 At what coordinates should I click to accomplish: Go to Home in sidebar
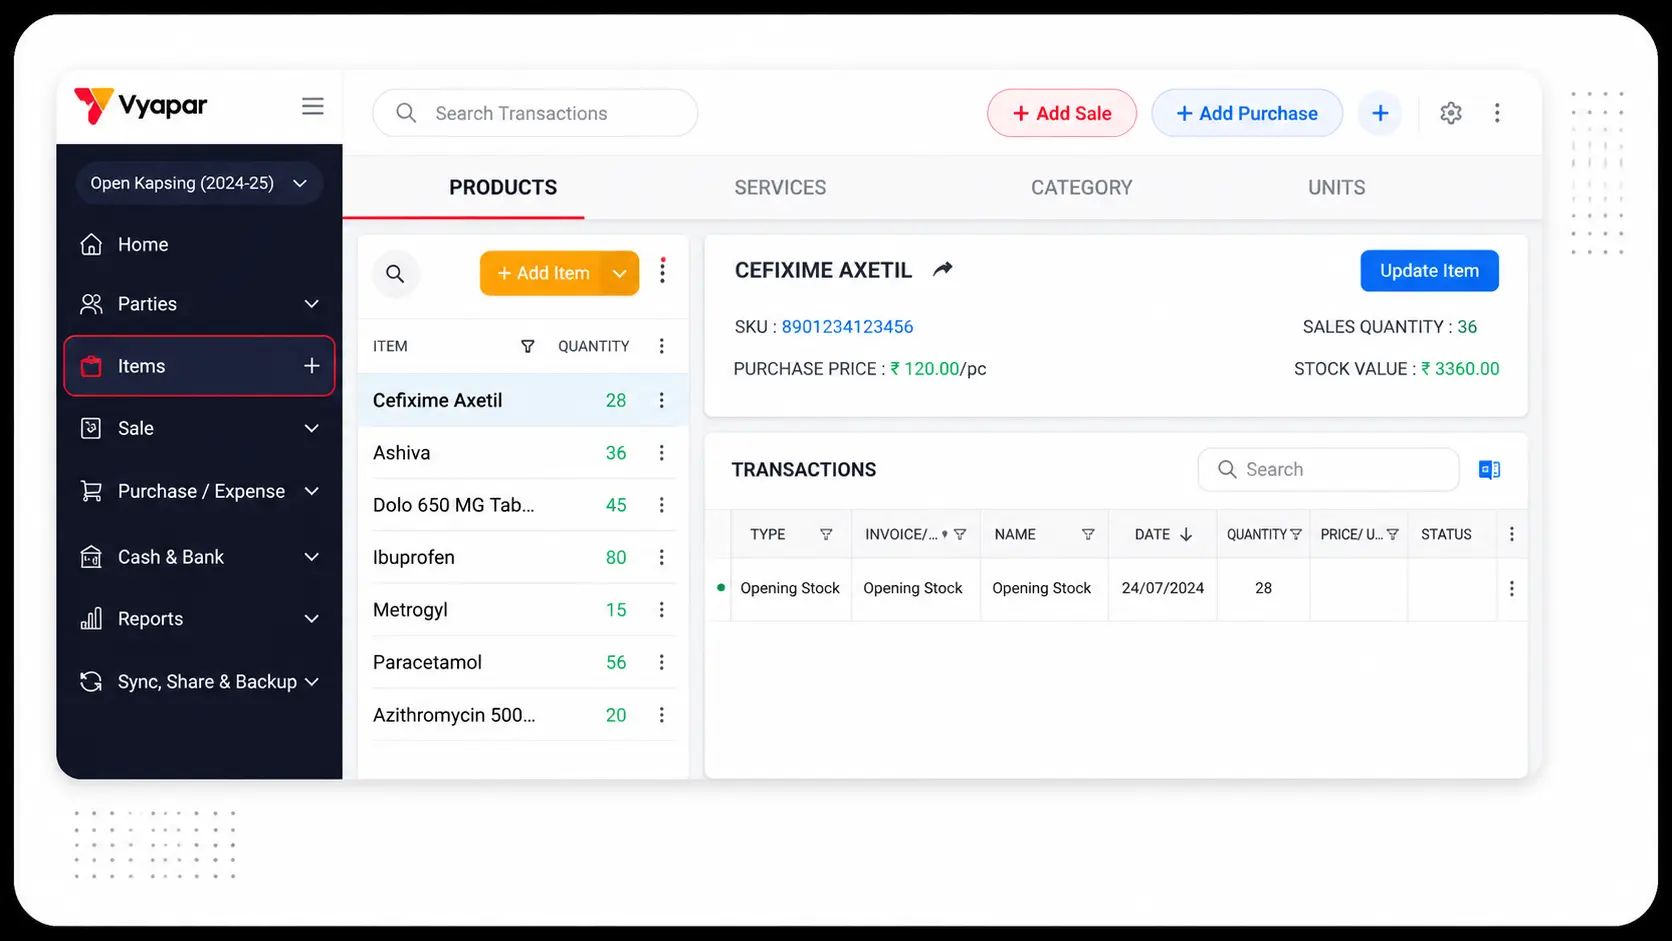142,245
